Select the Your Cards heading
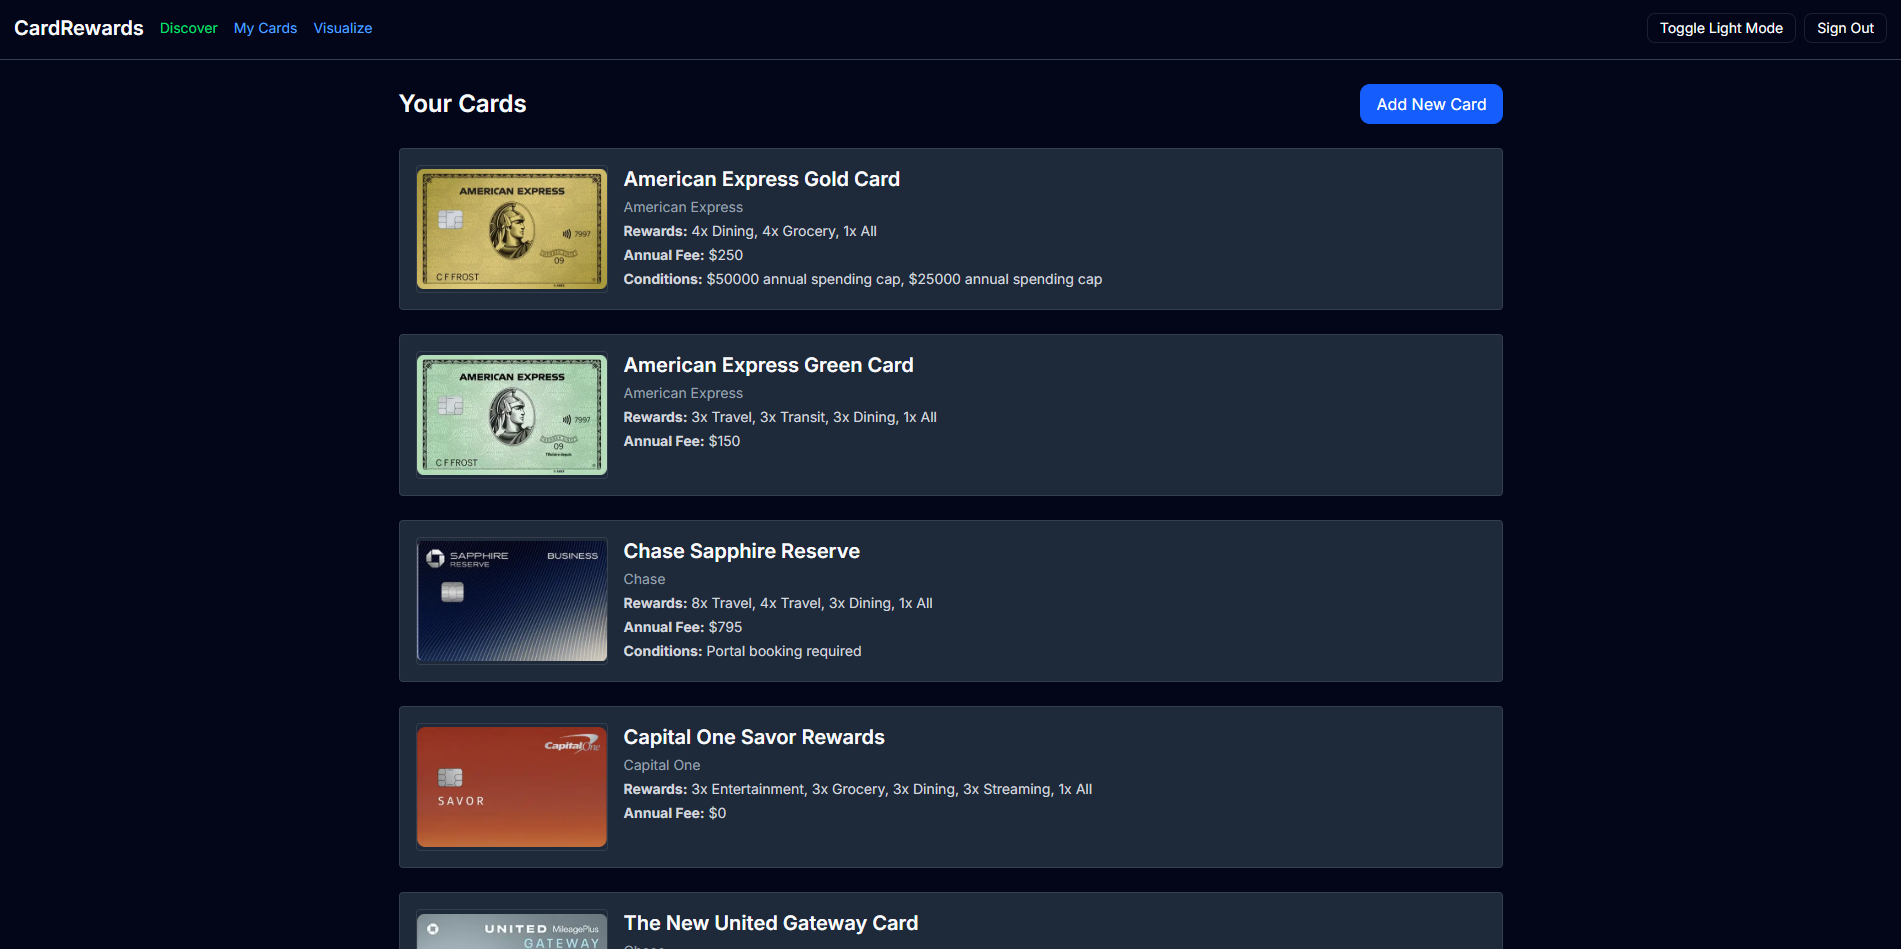 462,104
